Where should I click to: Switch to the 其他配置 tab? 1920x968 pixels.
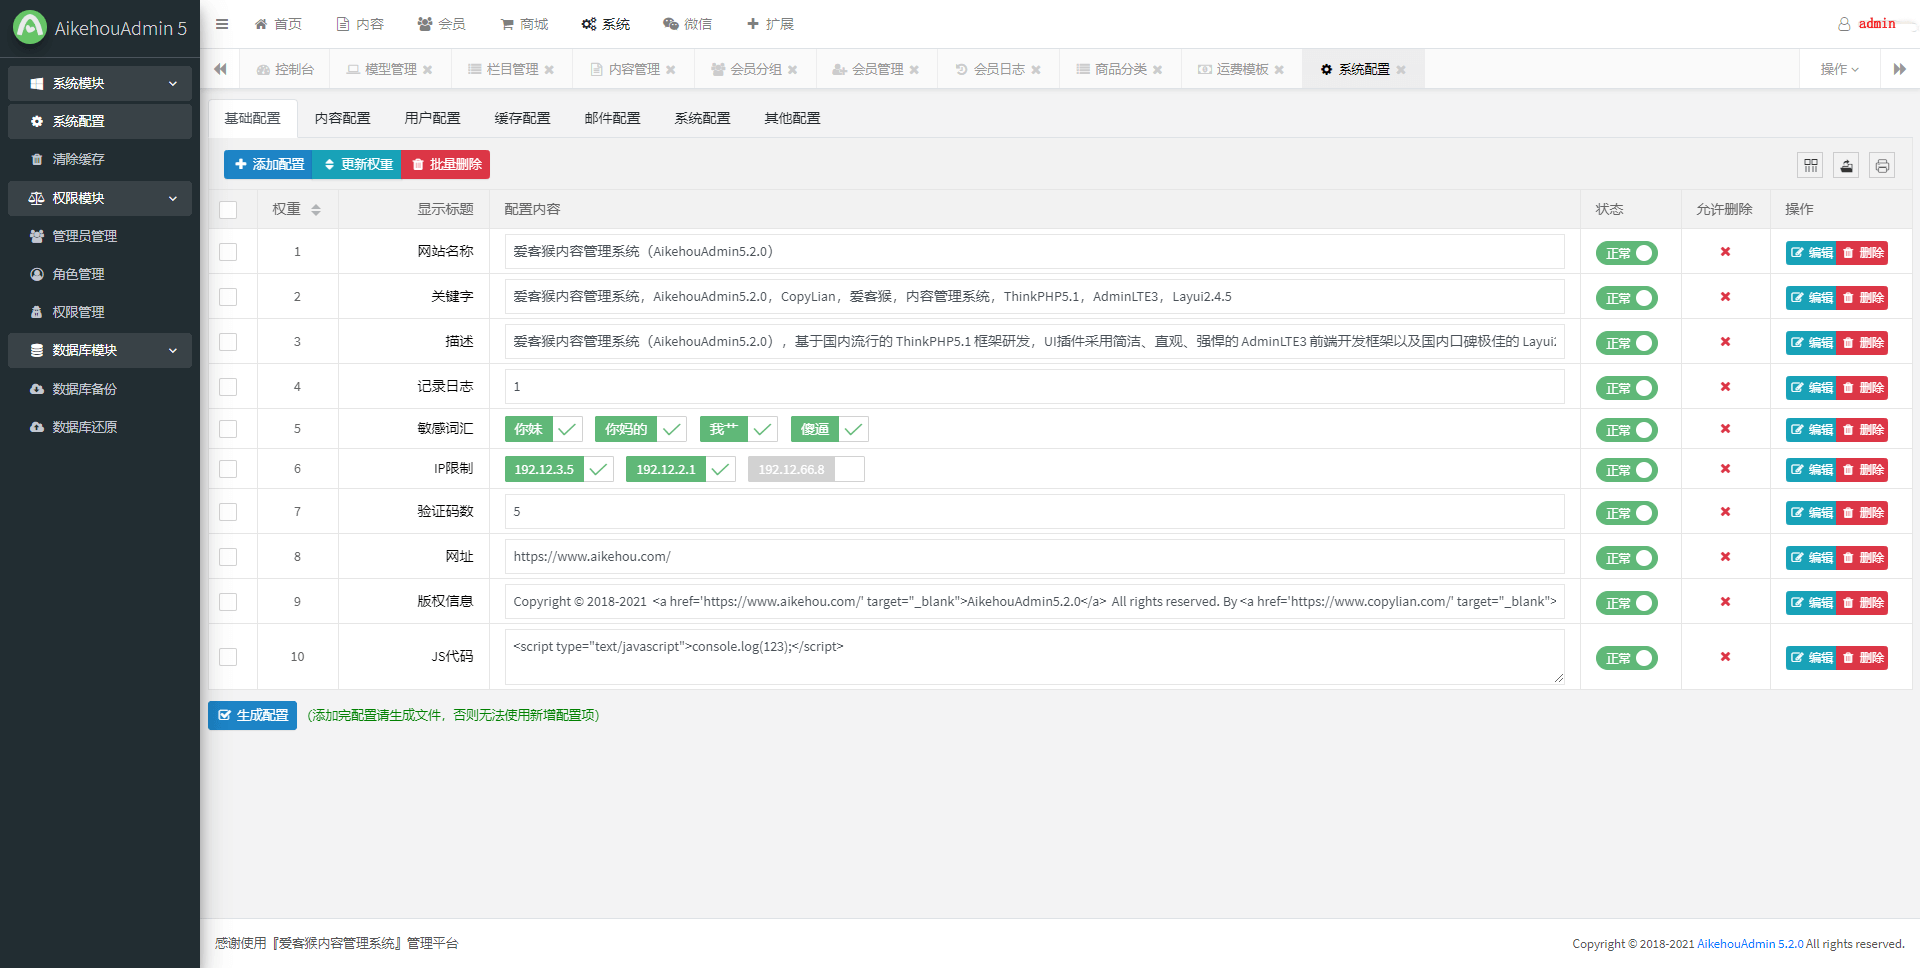(x=793, y=118)
